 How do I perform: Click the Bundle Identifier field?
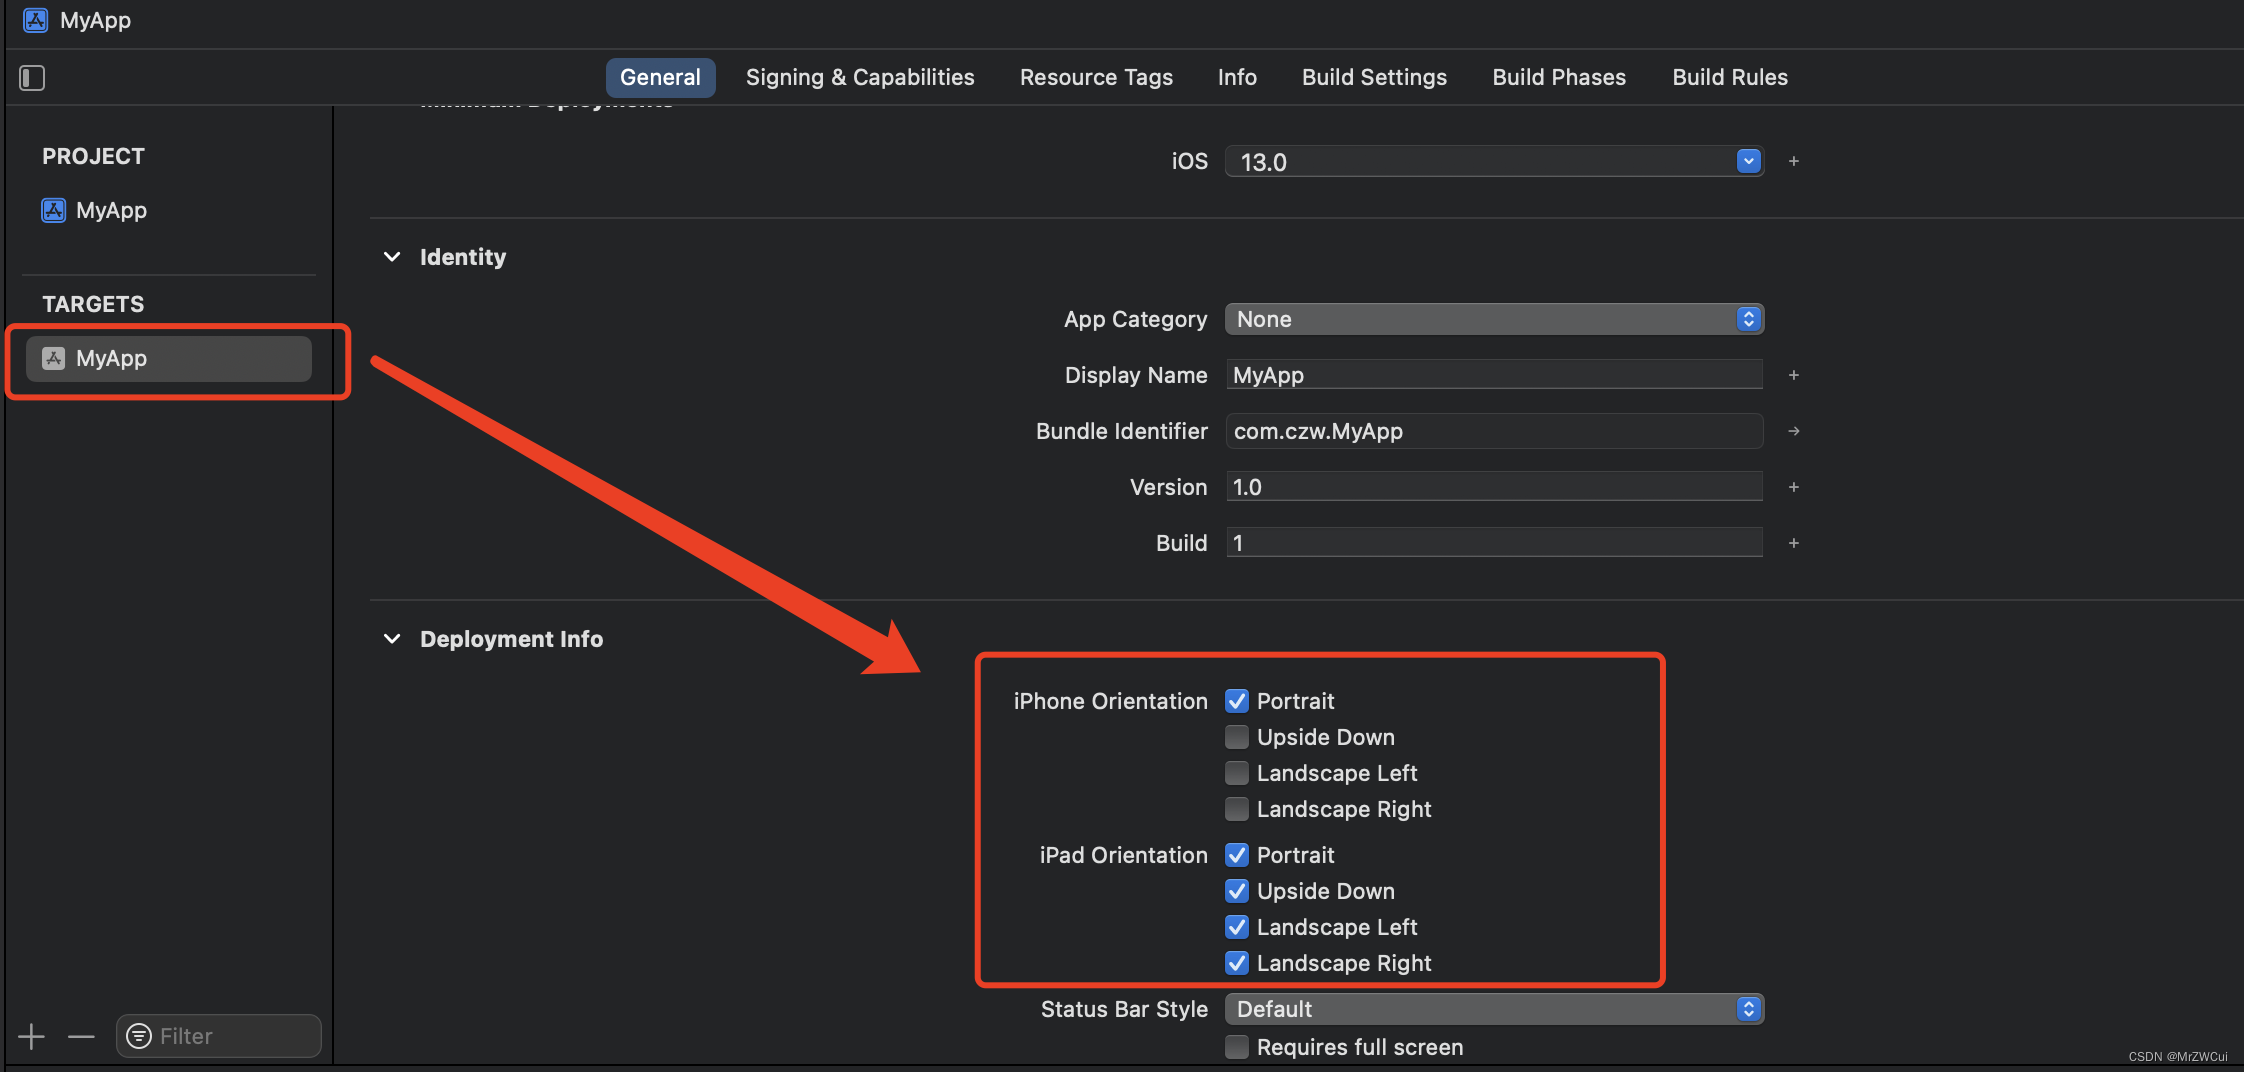(1494, 431)
